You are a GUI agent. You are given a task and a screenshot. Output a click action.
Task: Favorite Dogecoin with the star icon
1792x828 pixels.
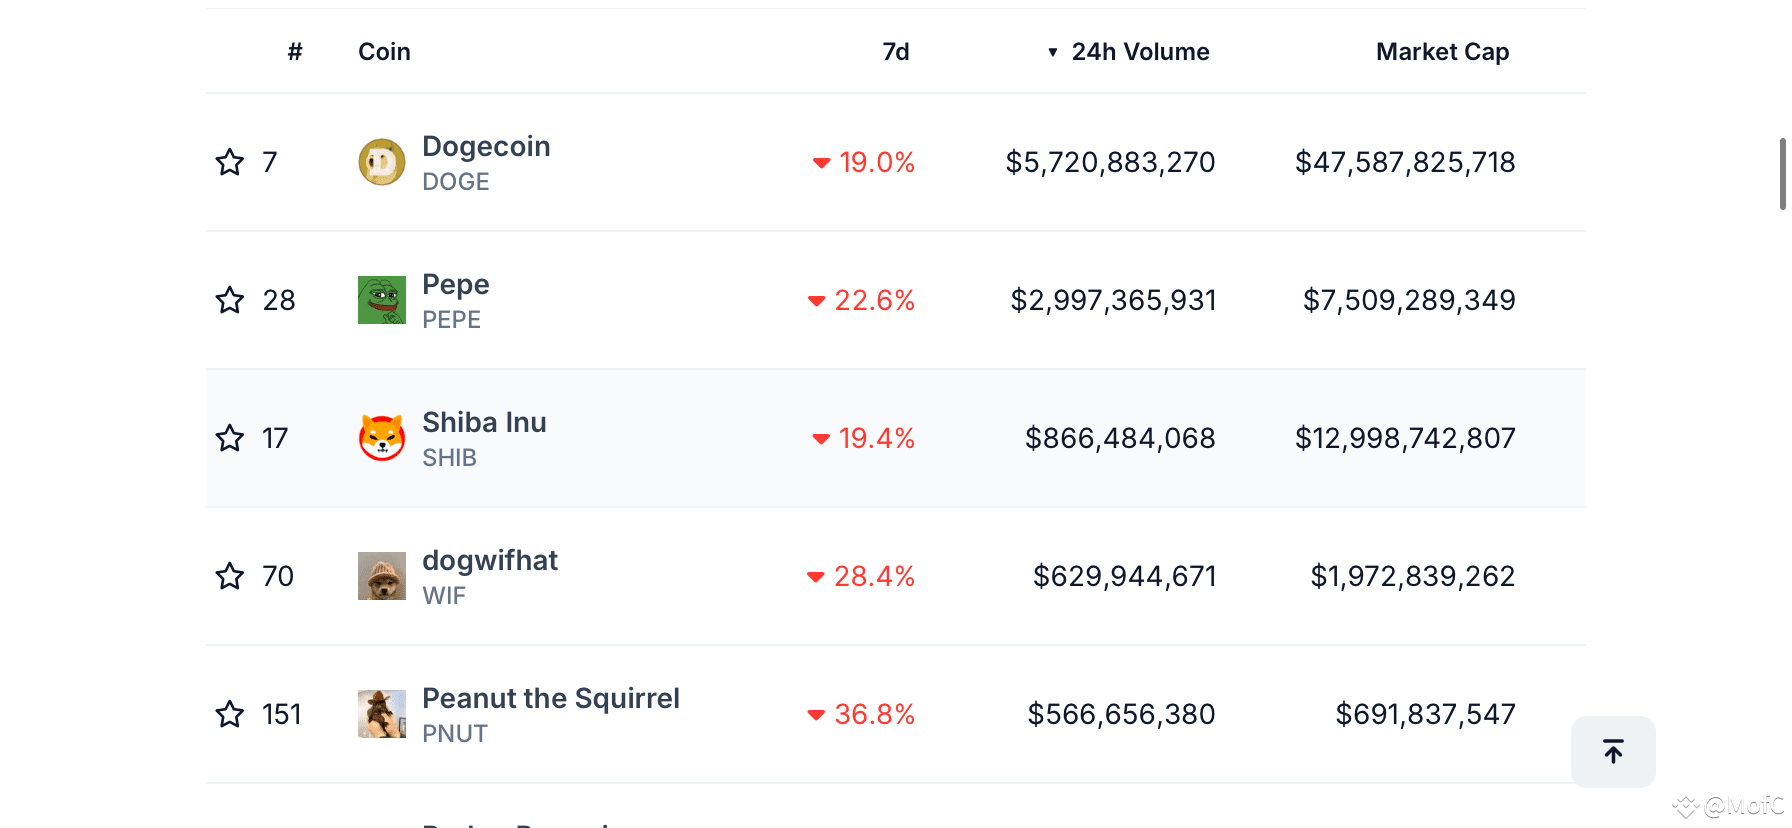click(230, 162)
